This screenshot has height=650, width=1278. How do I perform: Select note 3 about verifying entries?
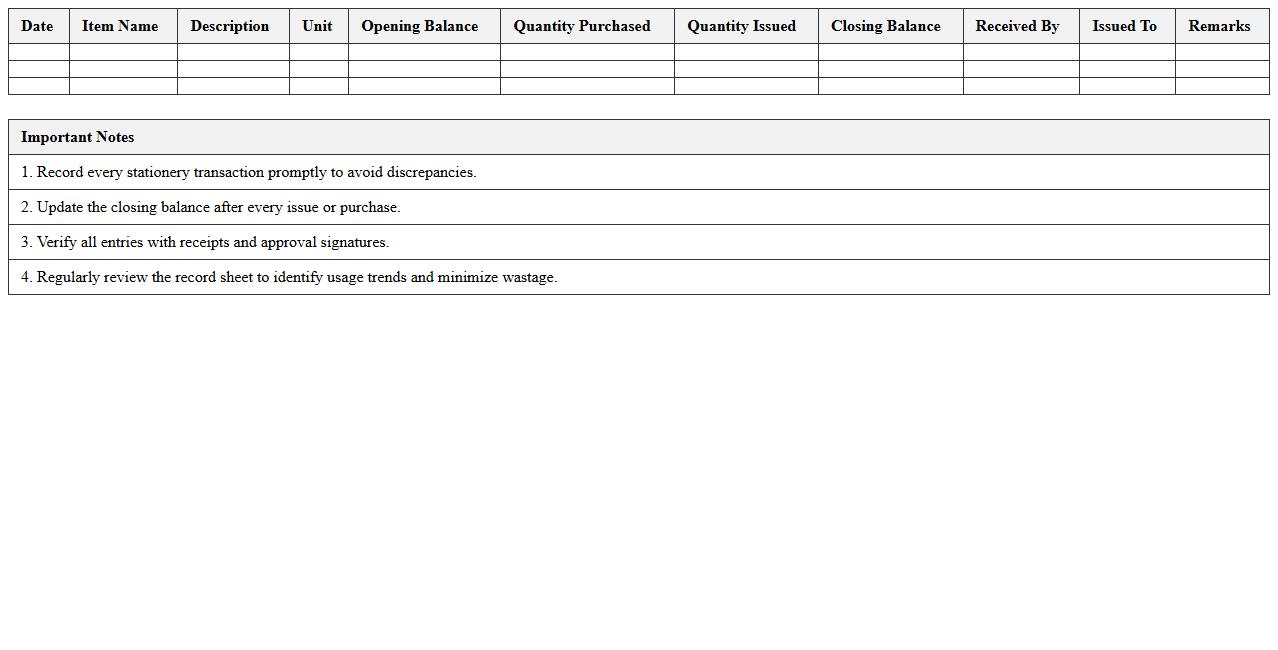(205, 242)
